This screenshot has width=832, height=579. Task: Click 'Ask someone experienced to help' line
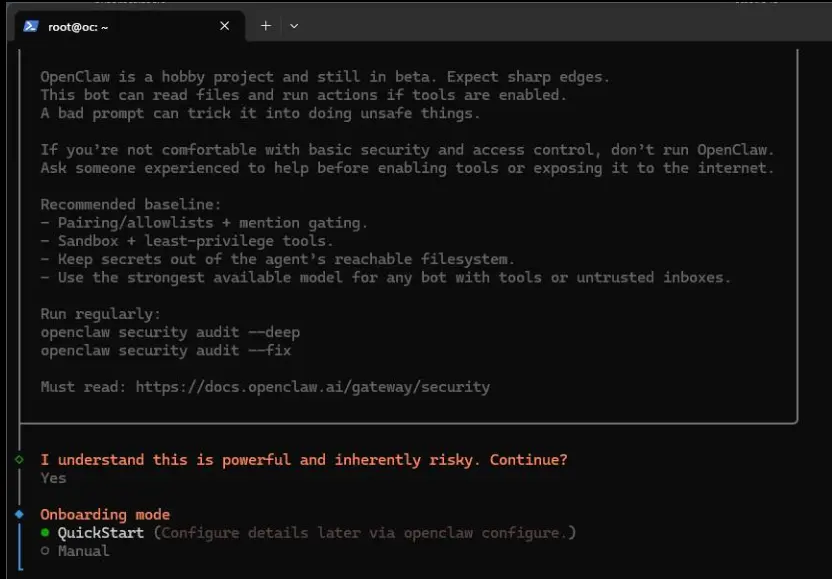pos(408,168)
